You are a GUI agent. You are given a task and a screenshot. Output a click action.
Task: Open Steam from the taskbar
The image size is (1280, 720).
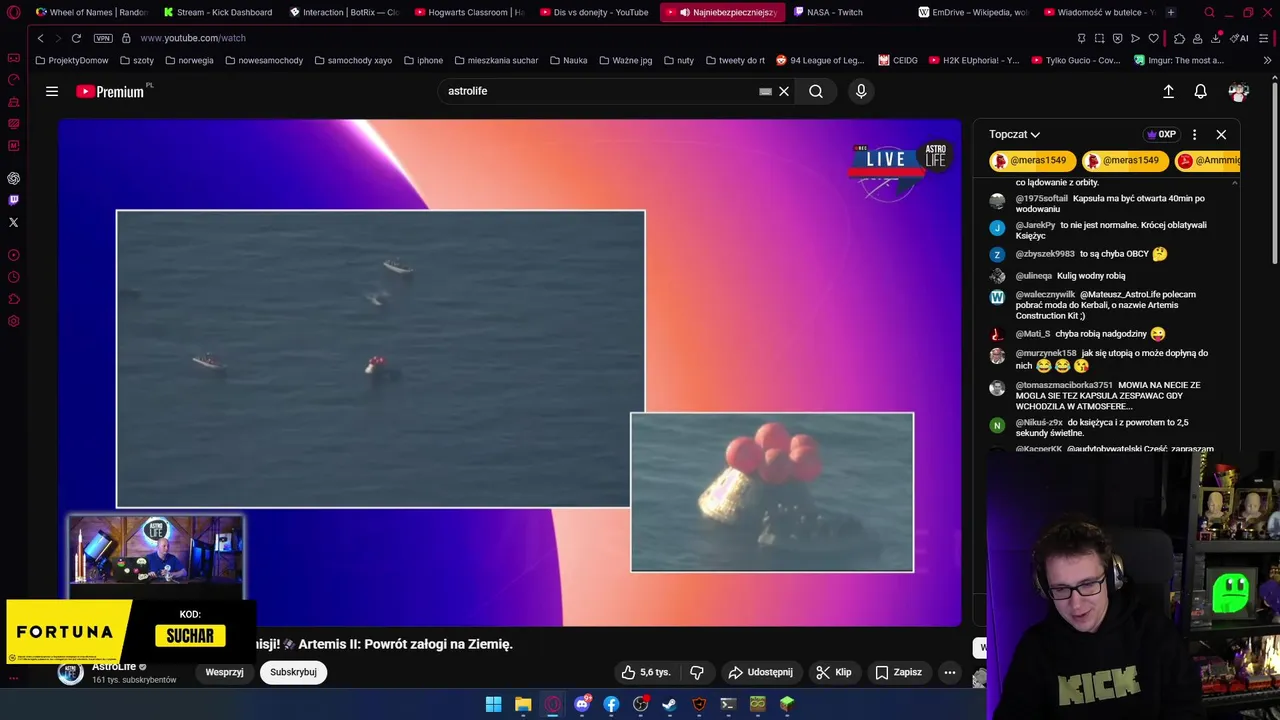coord(670,704)
